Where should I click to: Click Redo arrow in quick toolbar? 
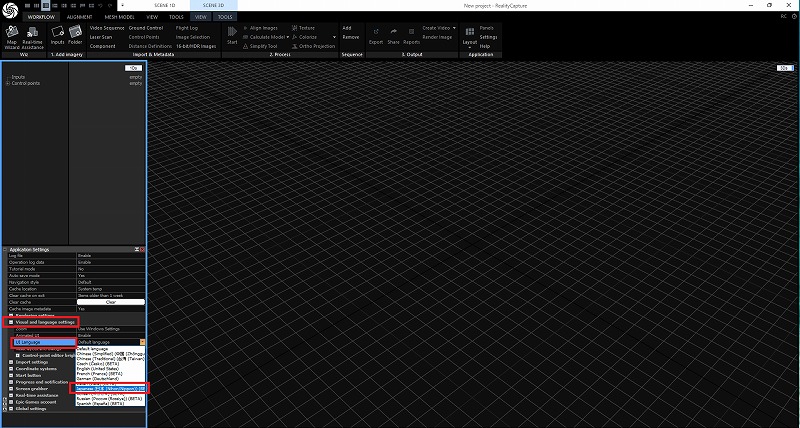[110, 5]
